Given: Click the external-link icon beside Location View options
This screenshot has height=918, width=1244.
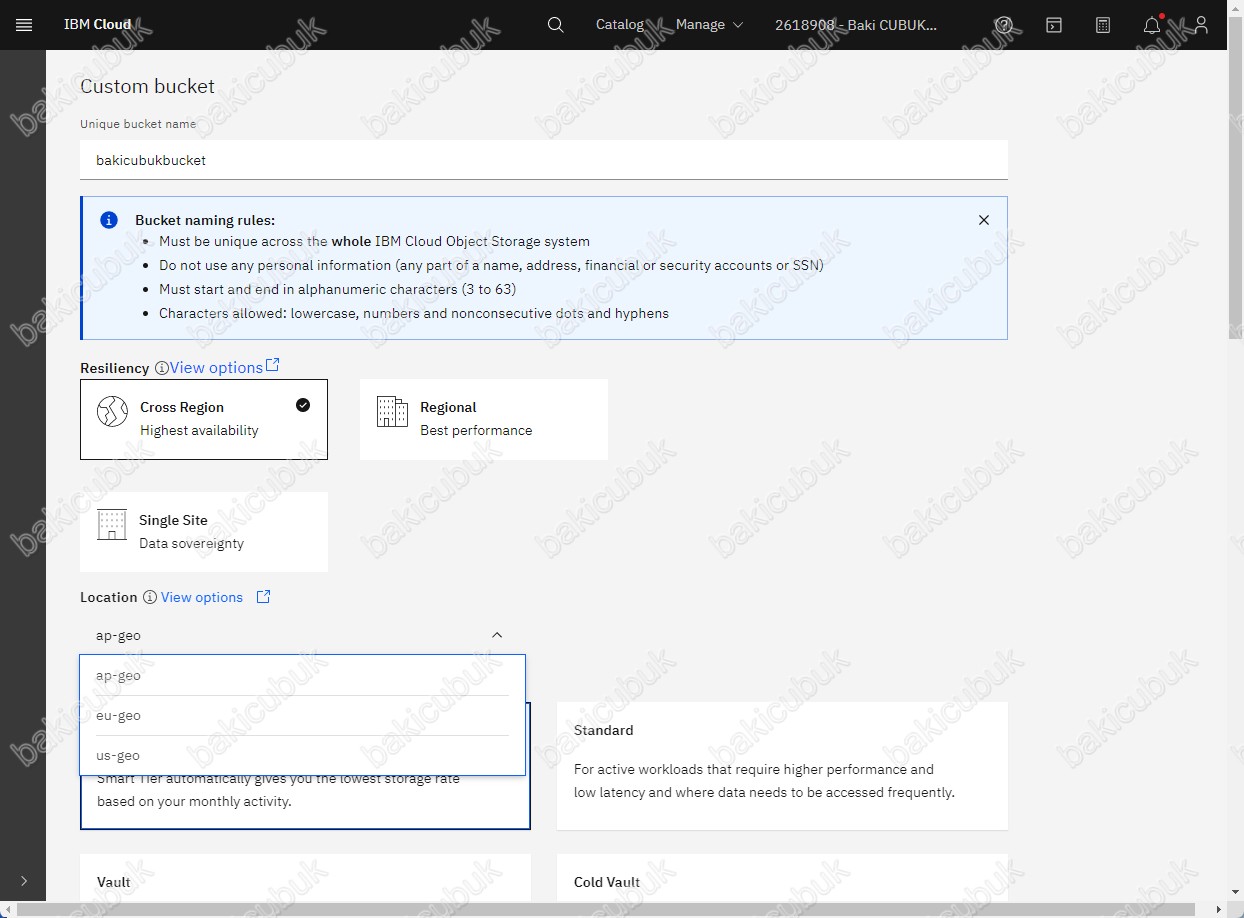Looking at the screenshot, I should (x=264, y=597).
